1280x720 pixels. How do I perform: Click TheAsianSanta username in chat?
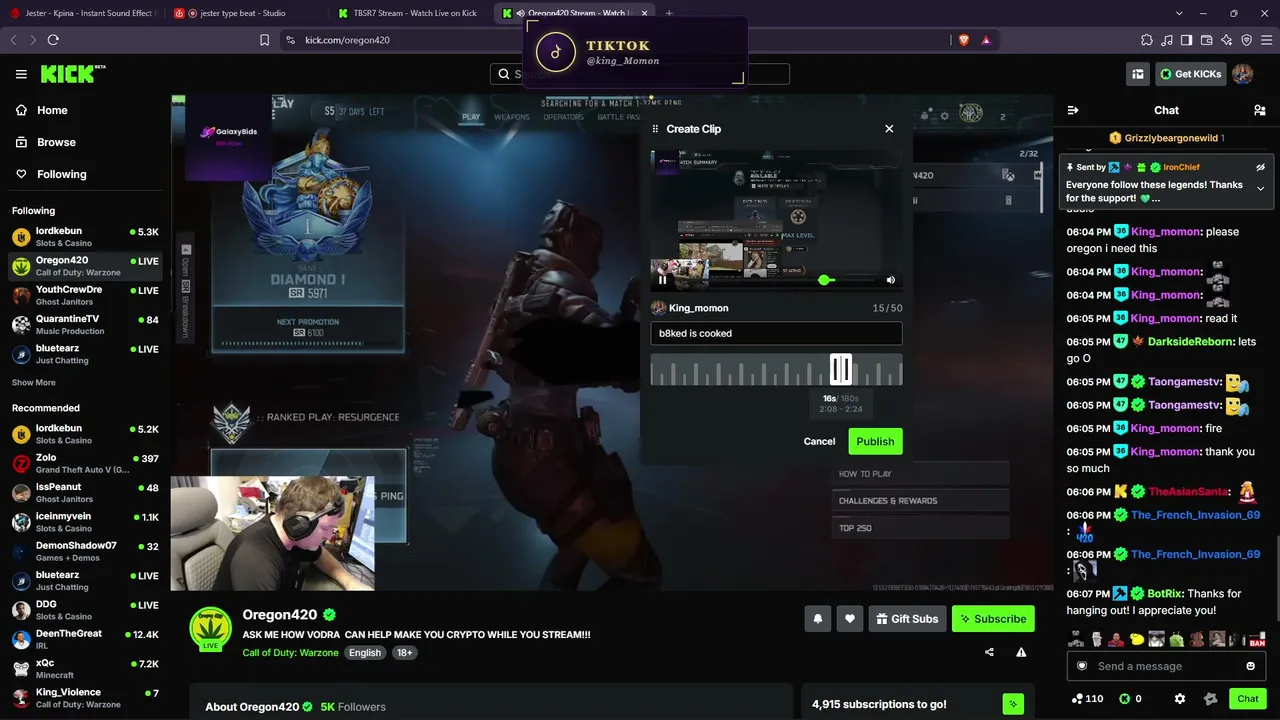1187,492
